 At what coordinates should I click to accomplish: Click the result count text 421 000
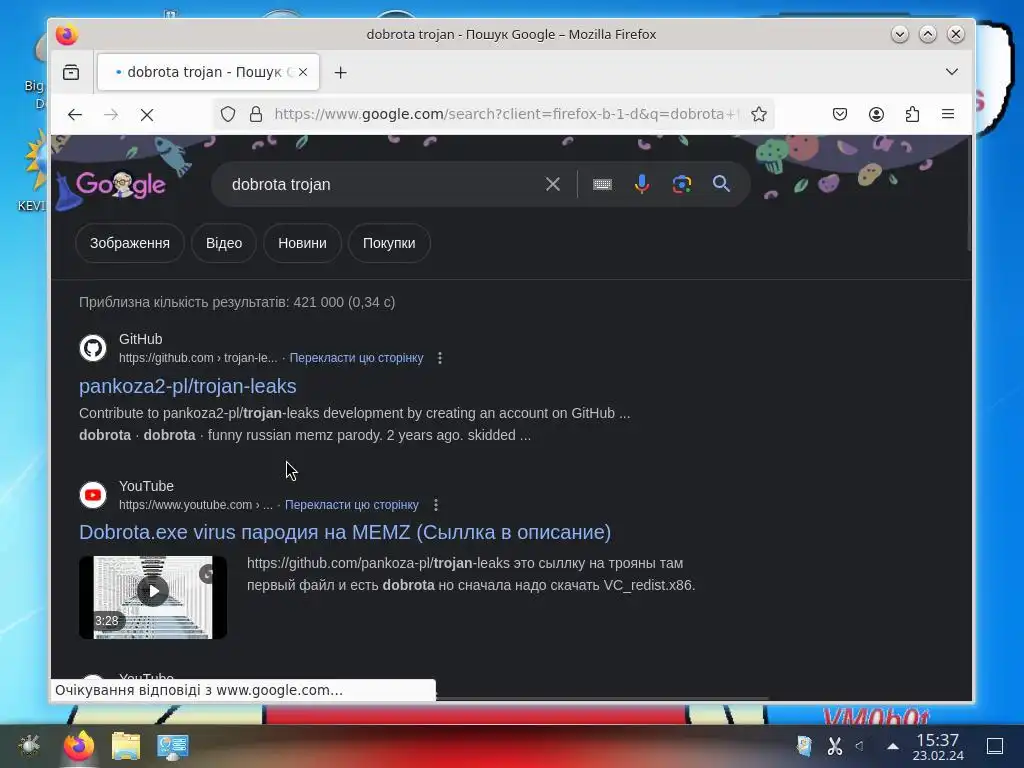click(x=237, y=302)
